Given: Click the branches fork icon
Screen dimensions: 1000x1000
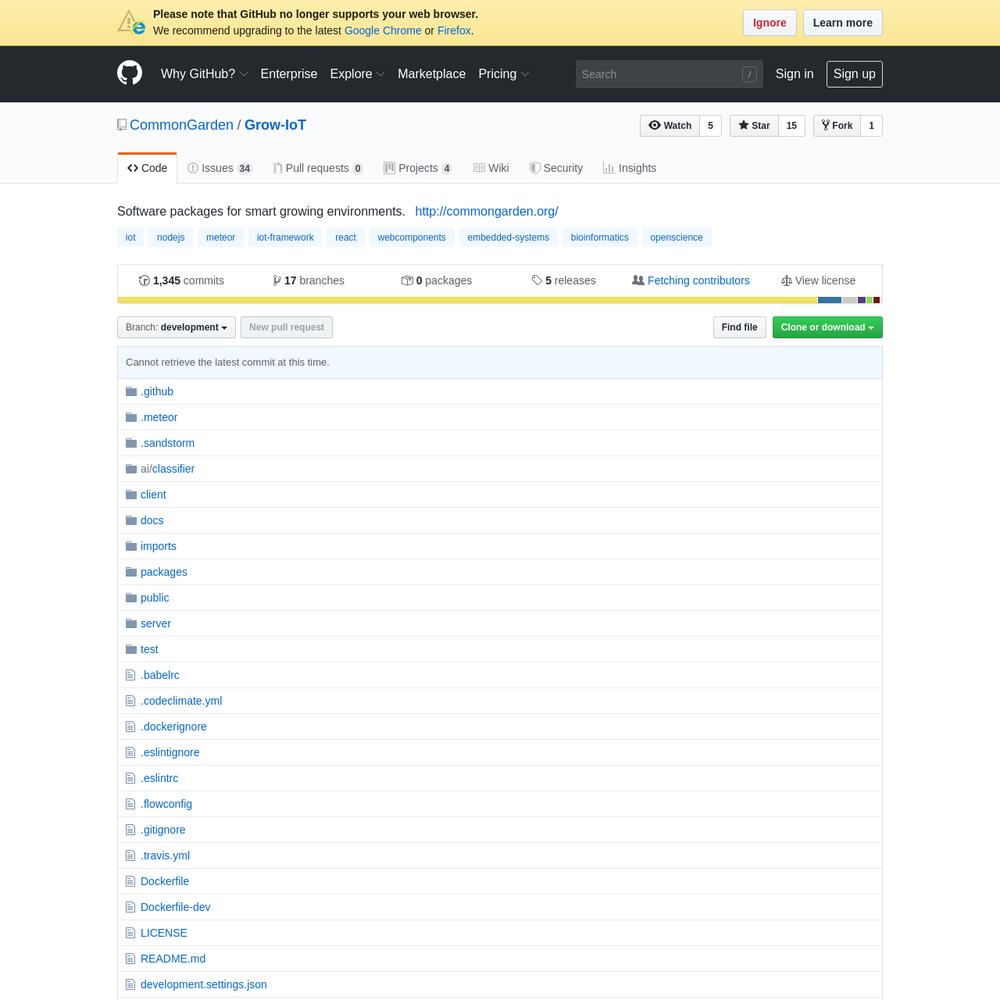Looking at the screenshot, I should (x=277, y=281).
